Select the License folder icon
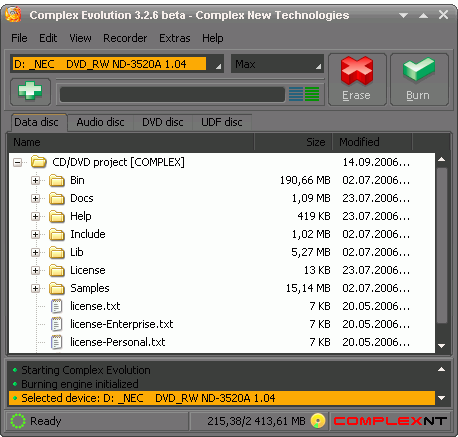Image resolution: width=458 pixels, height=437 pixels. pyautogui.click(x=57, y=270)
